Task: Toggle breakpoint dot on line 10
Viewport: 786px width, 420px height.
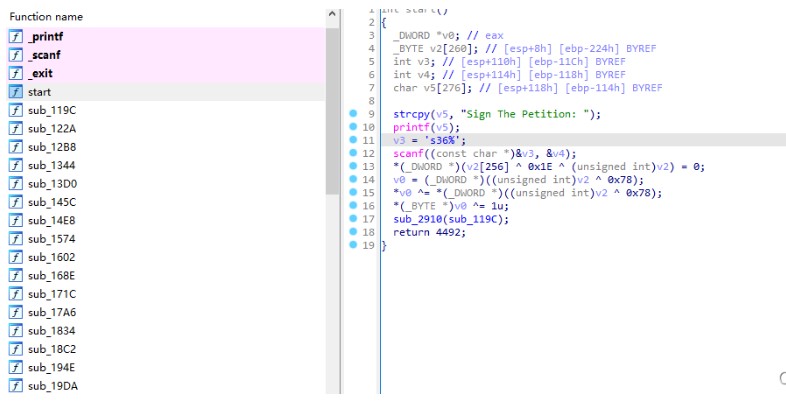Action: click(353, 127)
